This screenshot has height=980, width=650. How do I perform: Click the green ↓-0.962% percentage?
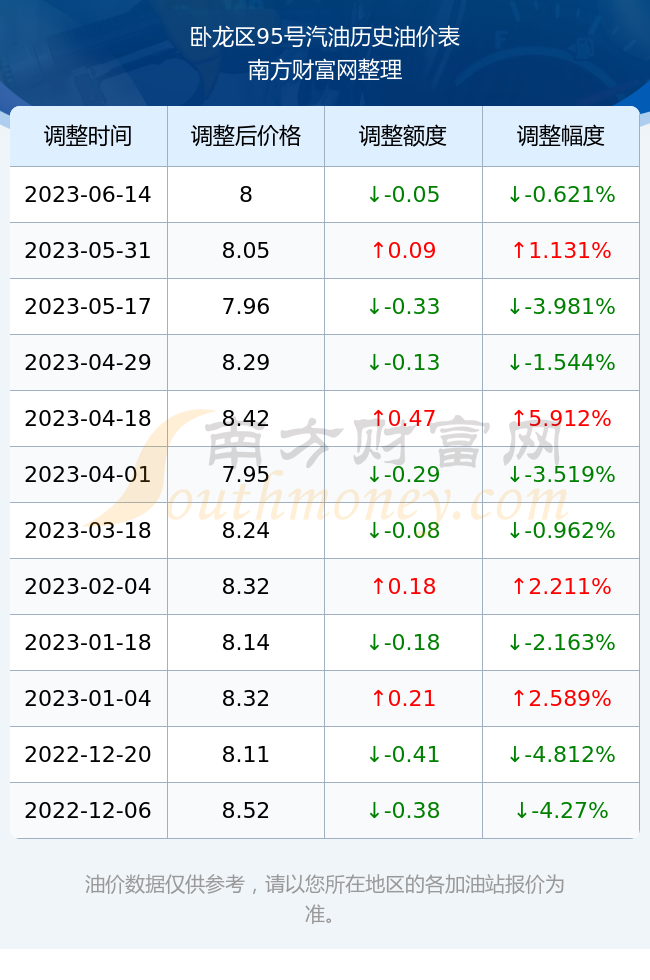pos(561,530)
